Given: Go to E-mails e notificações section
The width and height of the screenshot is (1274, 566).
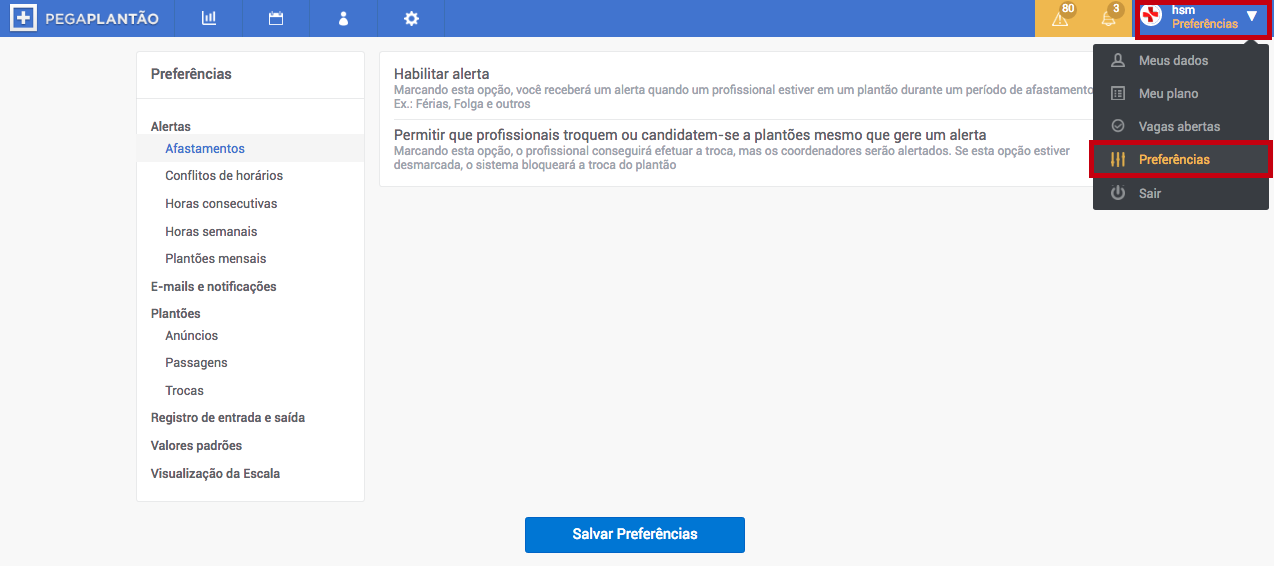Looking at the screenshot, I should click(214, 287).
